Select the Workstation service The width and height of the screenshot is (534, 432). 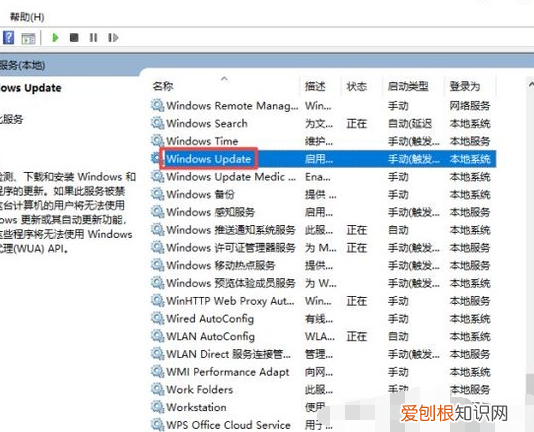pos(323,407)
